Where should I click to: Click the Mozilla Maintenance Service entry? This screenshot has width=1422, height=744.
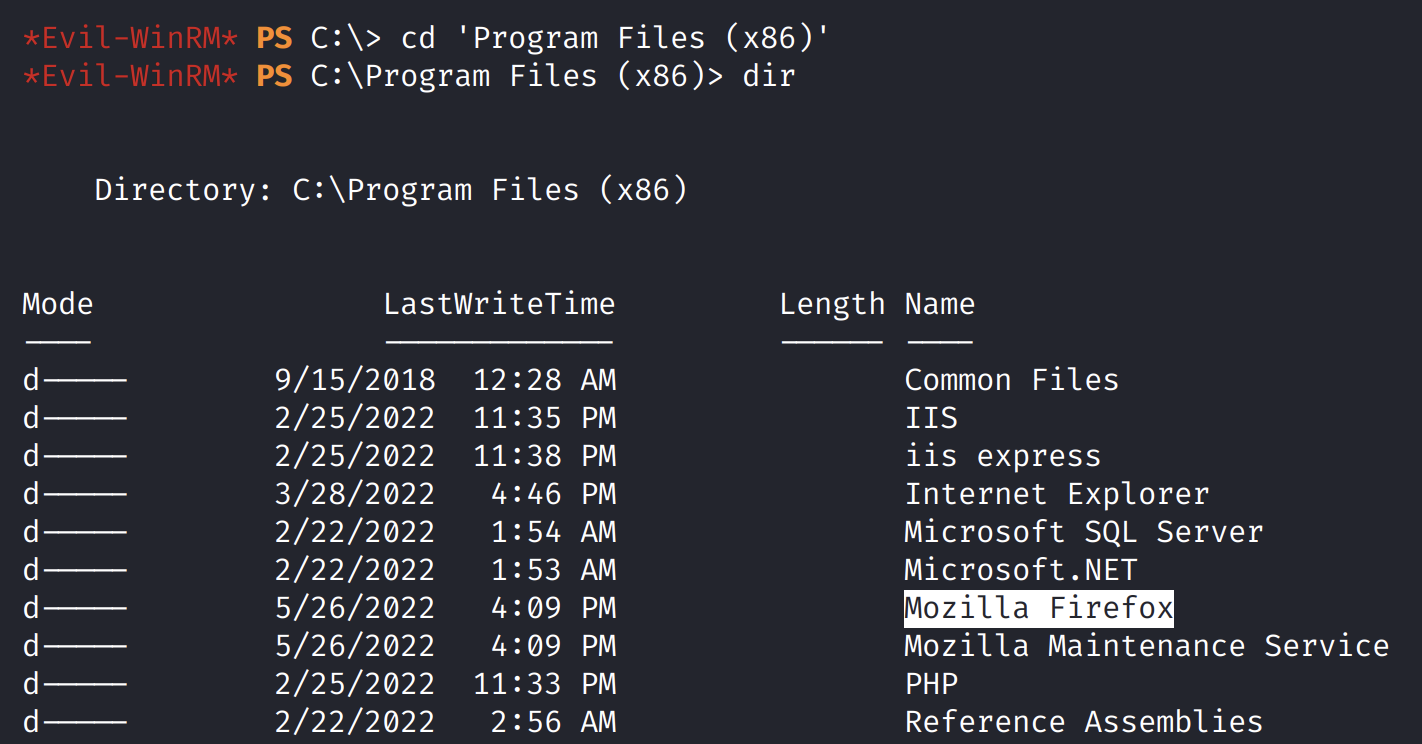tap(1146, 646)
